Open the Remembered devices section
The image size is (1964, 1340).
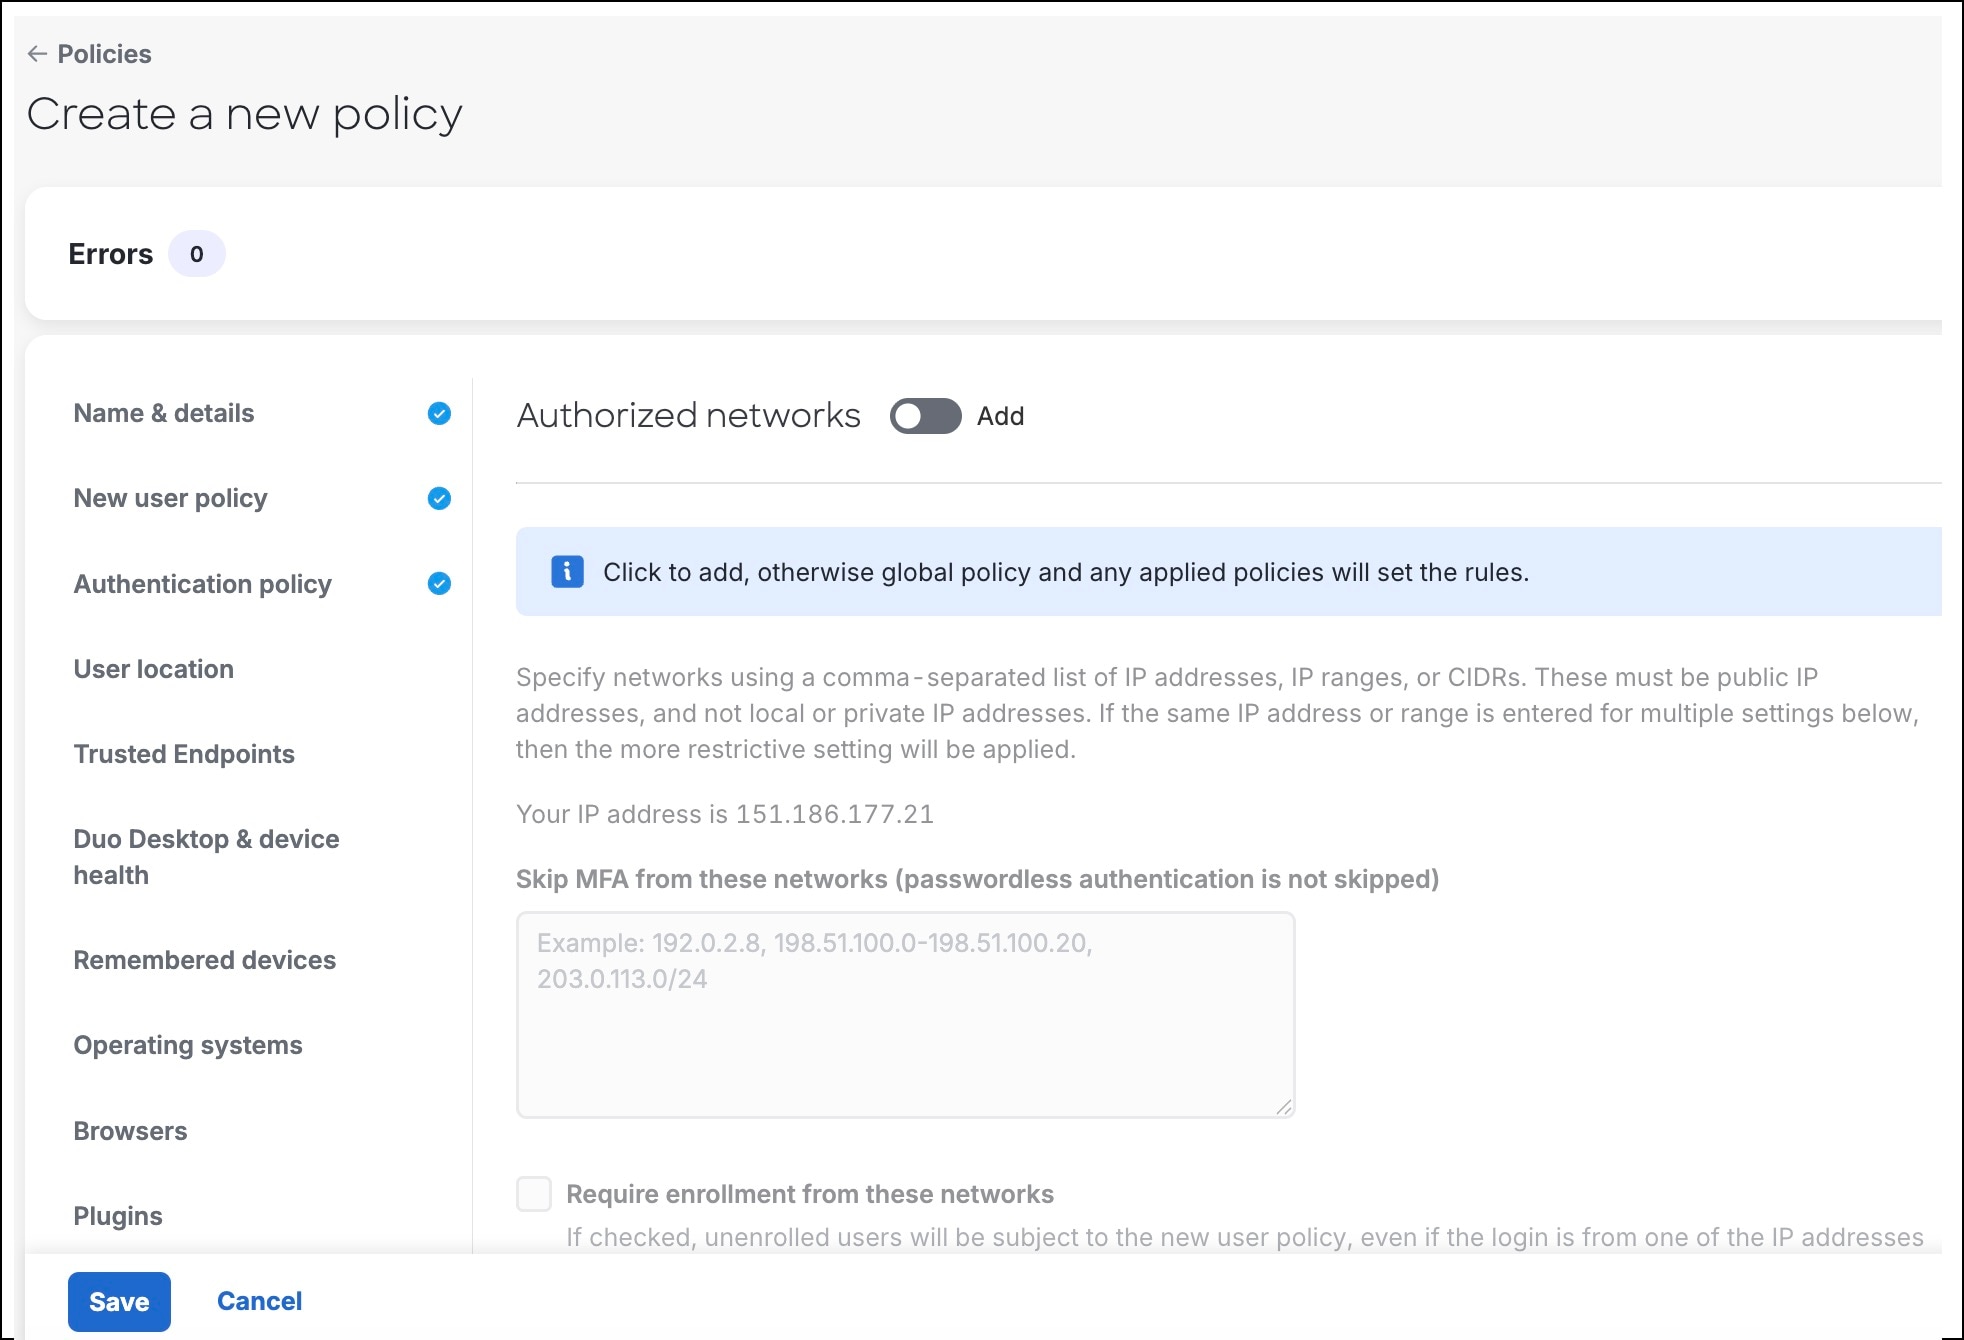[x=204, y=960]
